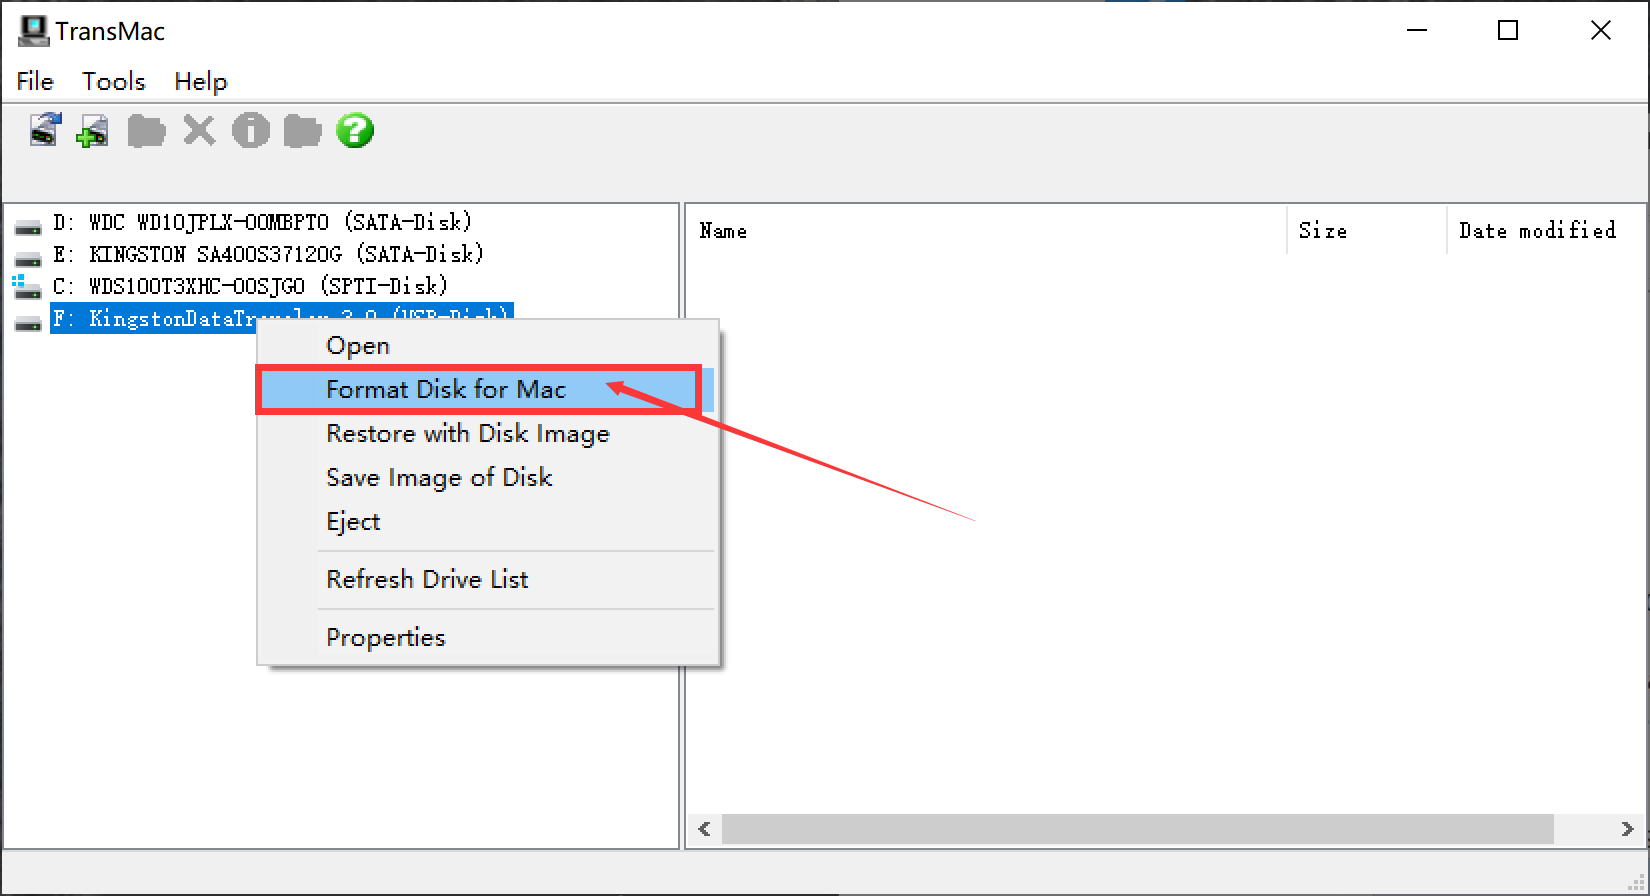Viewport: 1650px width, 896px height.
Task: Click the F: USB drive disk icon
Action: pos(28,323)
